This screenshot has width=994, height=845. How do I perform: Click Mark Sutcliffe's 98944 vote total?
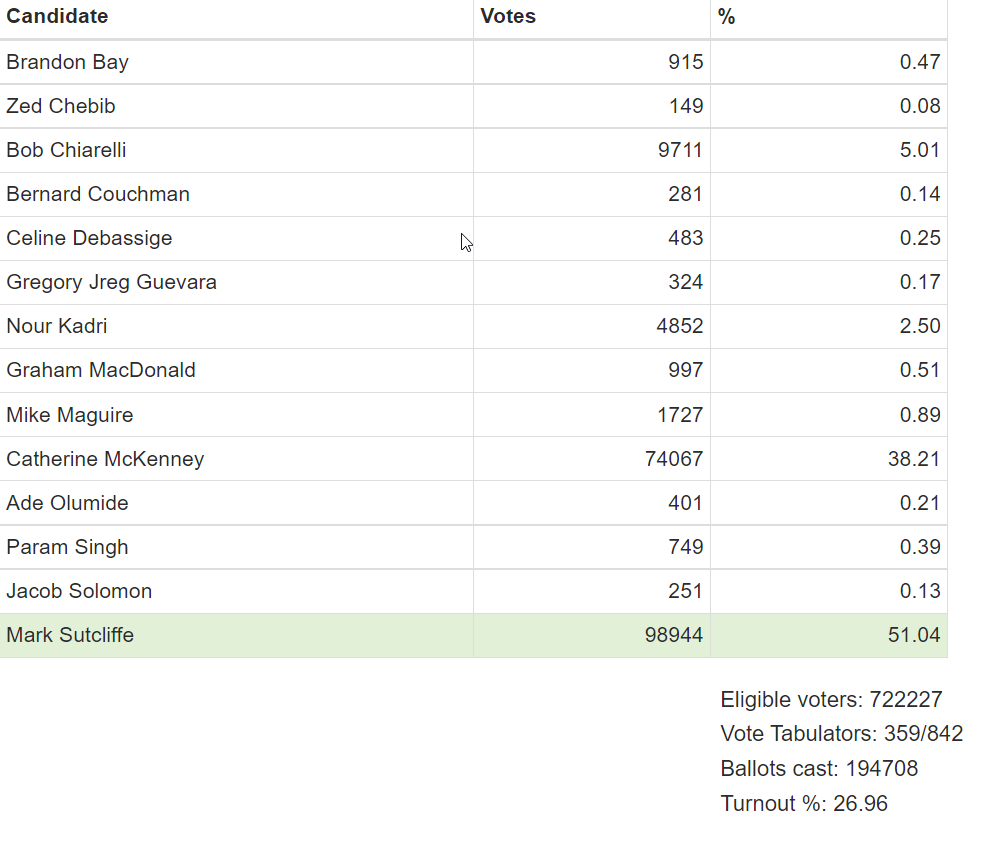(x=674, y=635)
